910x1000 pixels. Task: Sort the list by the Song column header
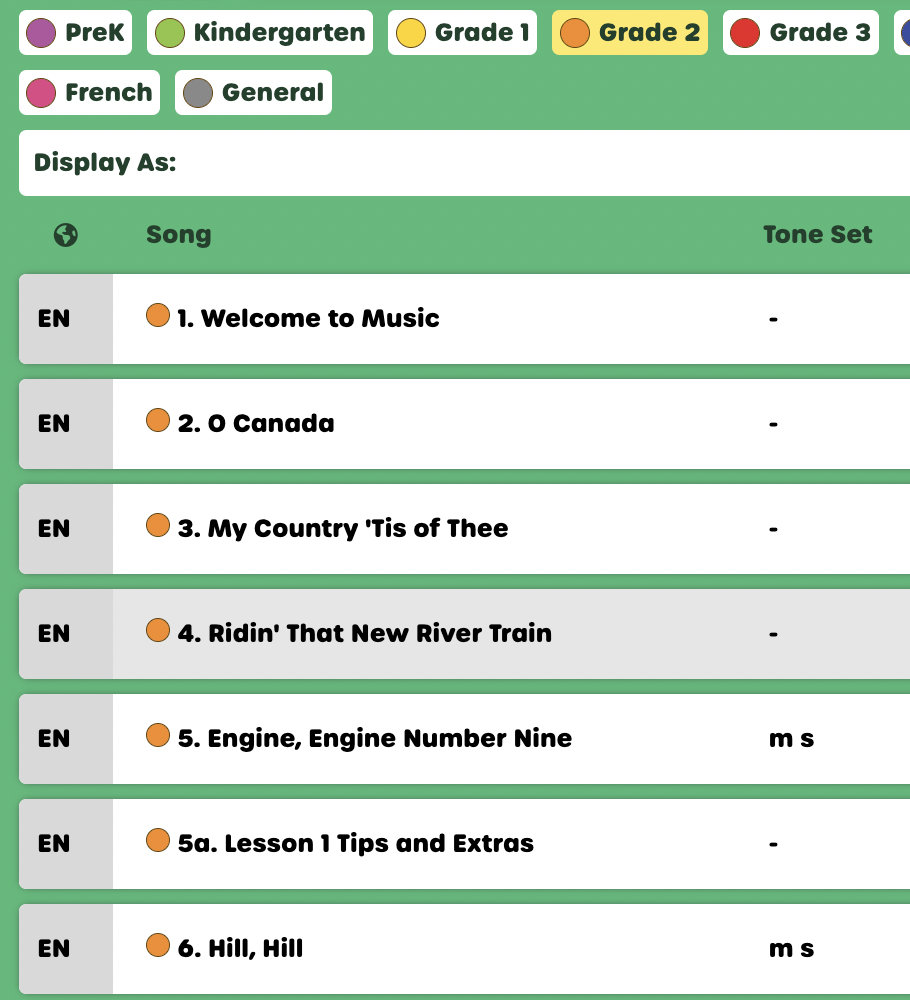[x=178, y=234]
